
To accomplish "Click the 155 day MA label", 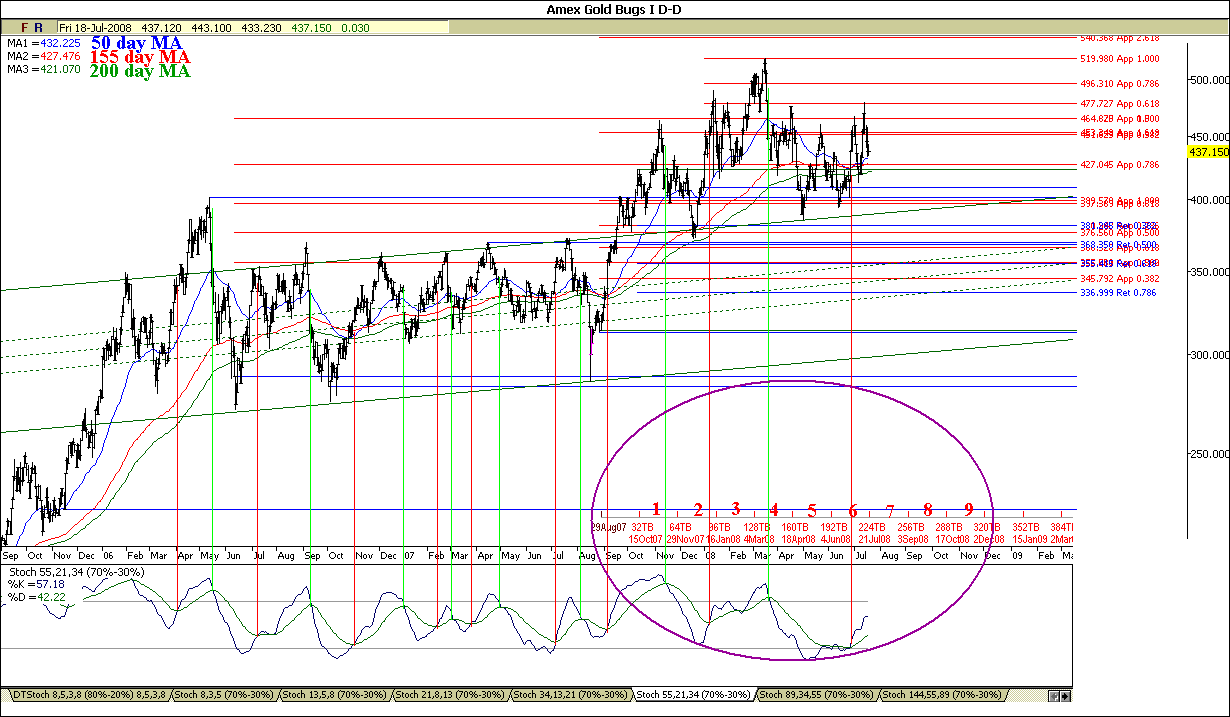I will coord(140,57).
